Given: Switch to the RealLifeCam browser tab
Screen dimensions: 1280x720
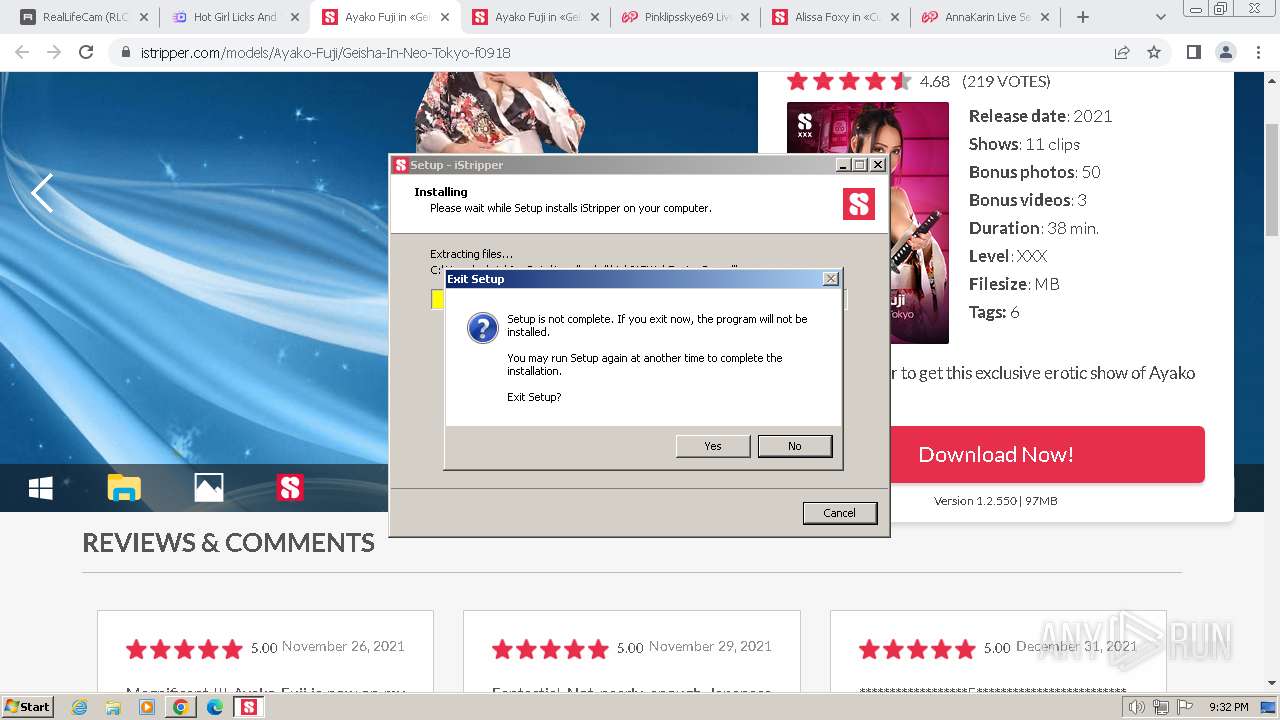Looking at the screenshot, I should tap(85, 17).
